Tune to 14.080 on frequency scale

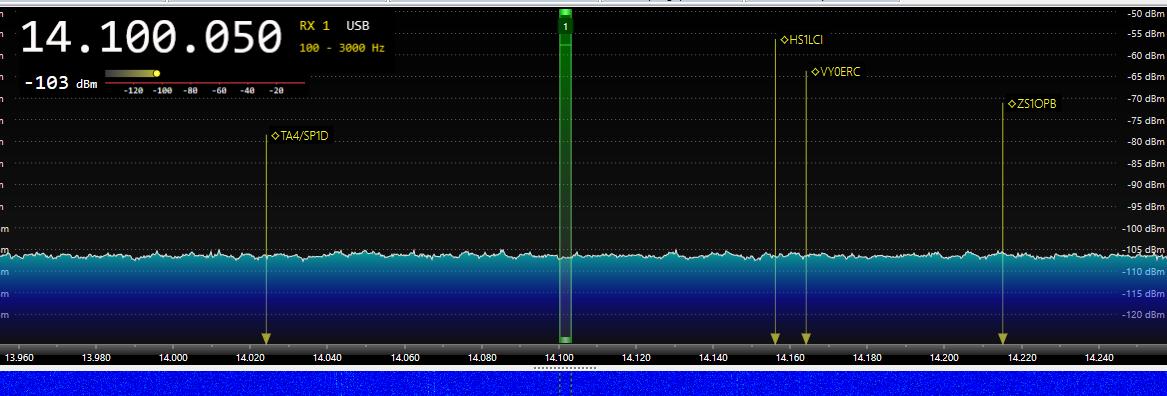[x=482, y=358]
